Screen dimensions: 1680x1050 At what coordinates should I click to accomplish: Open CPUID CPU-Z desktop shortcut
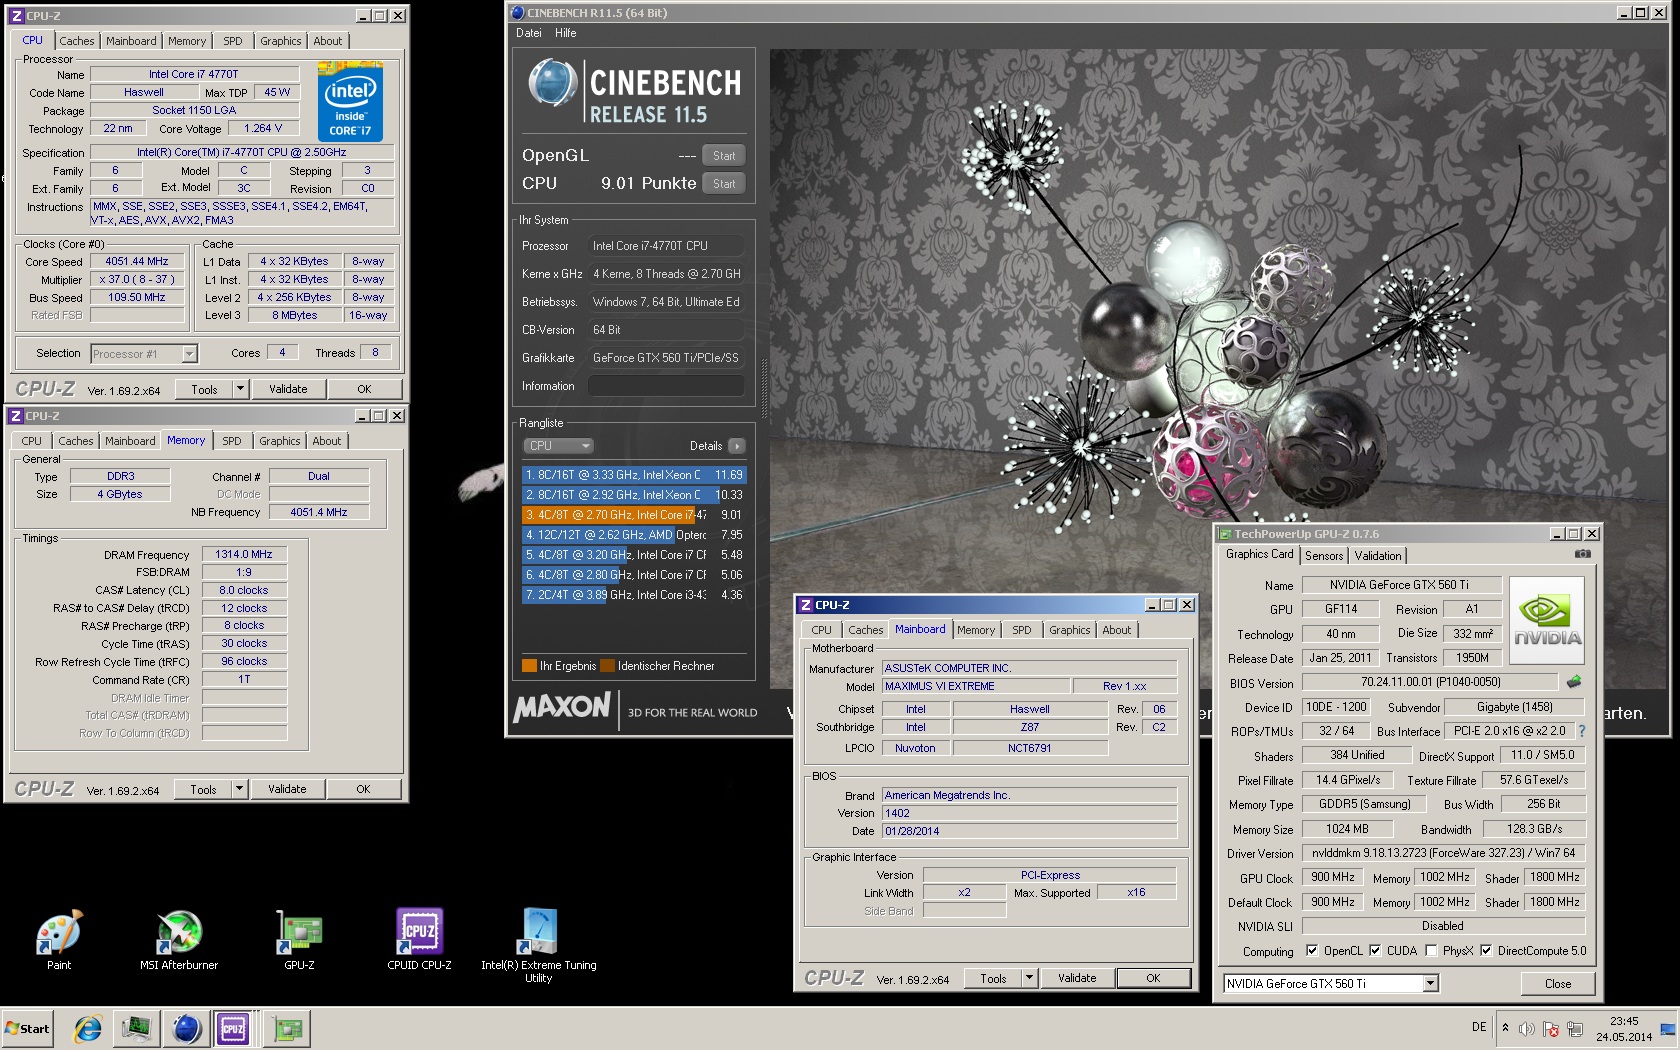point(419,939)
